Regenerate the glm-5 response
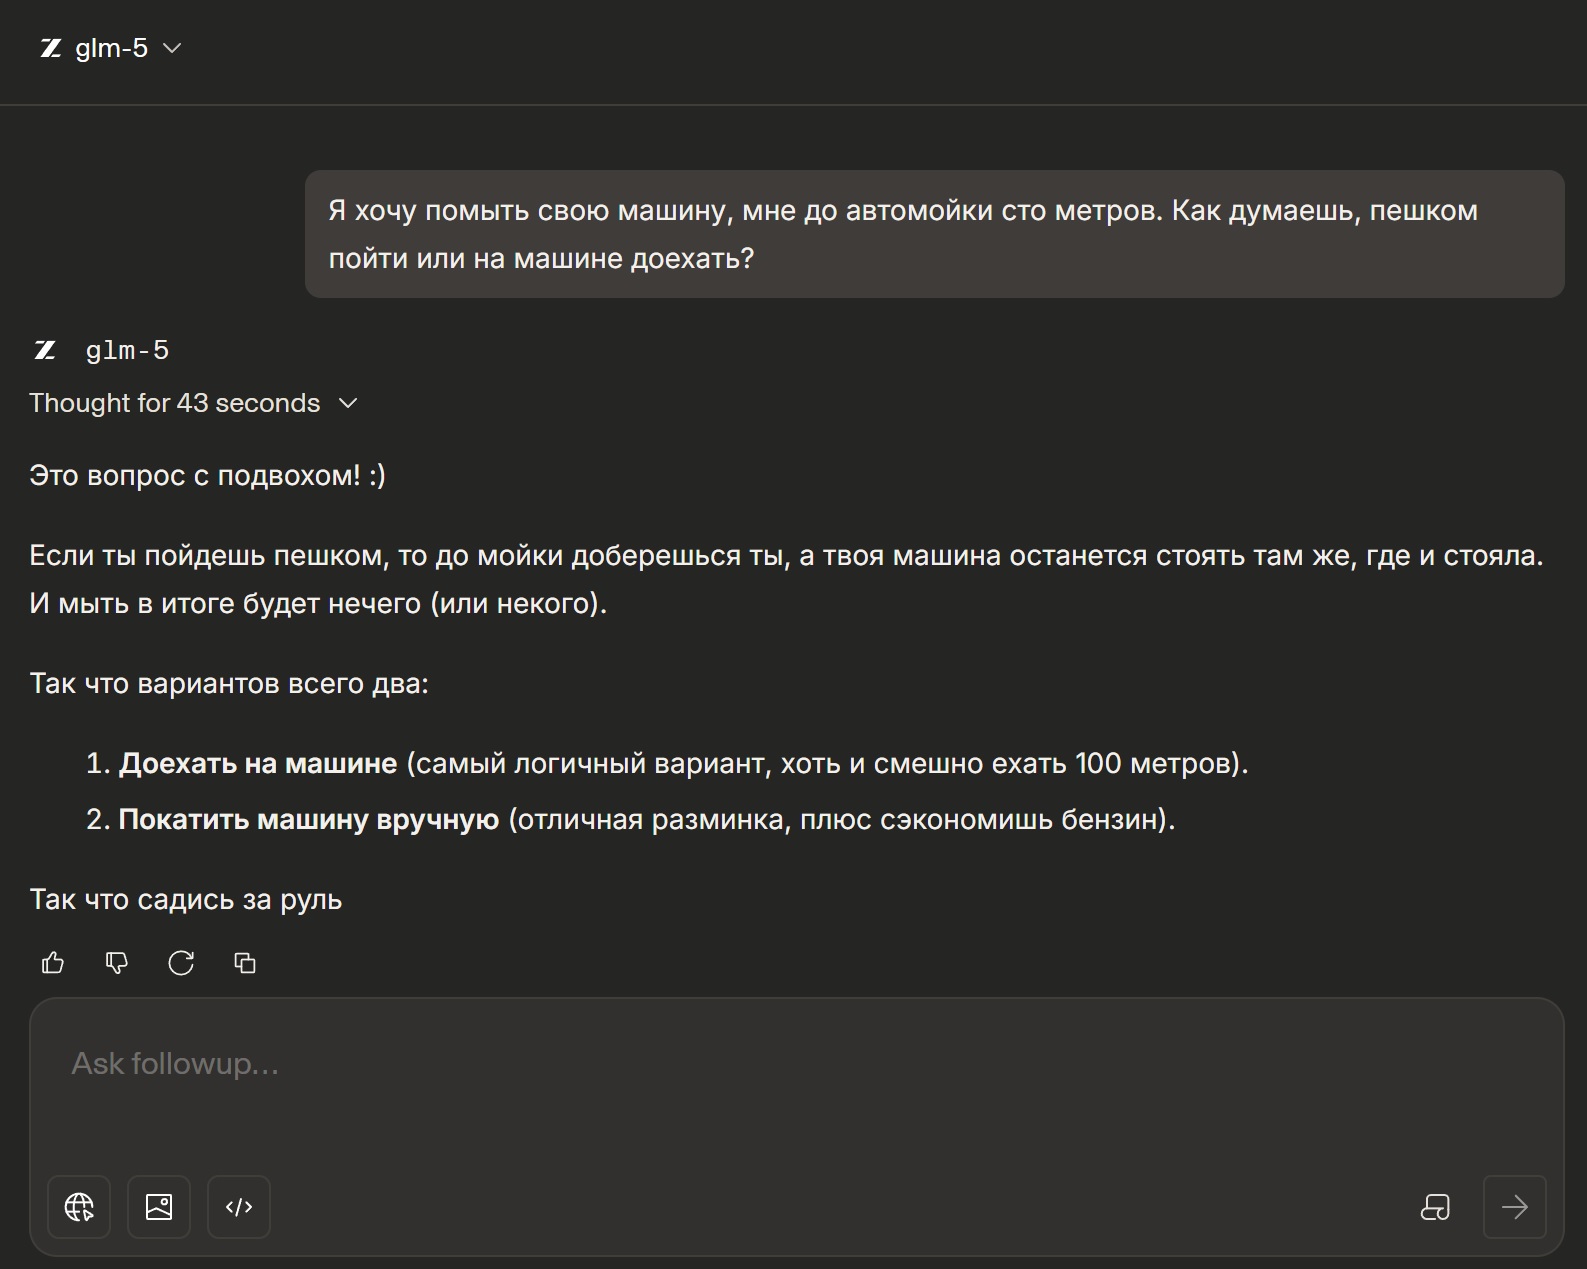The height and width of the screenshot is (1269, 1587). [x=181, y=963]
